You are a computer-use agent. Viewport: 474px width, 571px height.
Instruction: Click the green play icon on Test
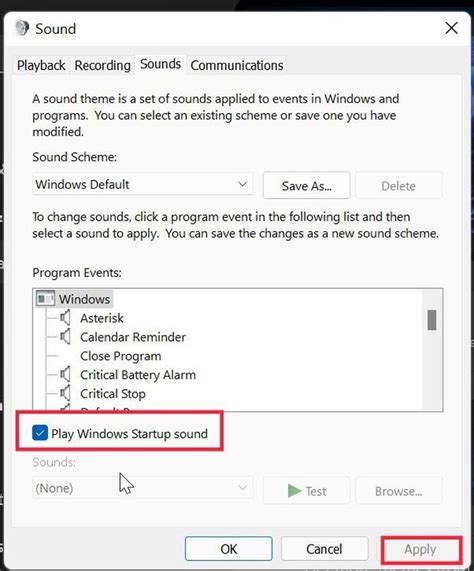294,491
